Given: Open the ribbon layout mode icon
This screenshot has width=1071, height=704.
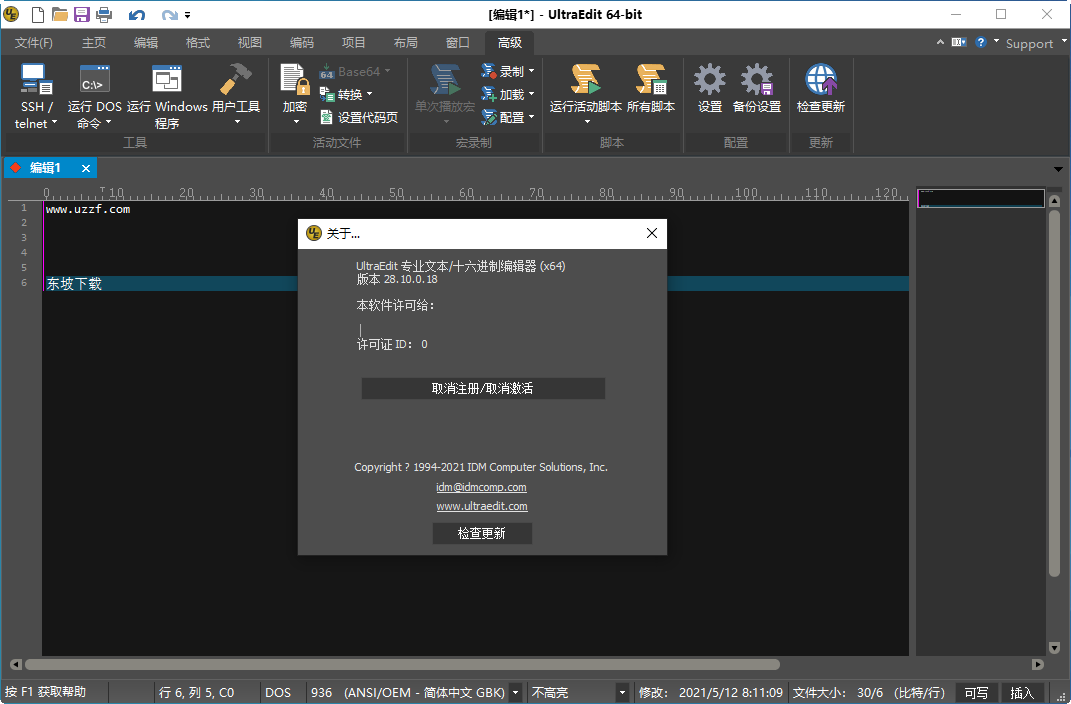Looking at the screenshot, I should point(959,42).
